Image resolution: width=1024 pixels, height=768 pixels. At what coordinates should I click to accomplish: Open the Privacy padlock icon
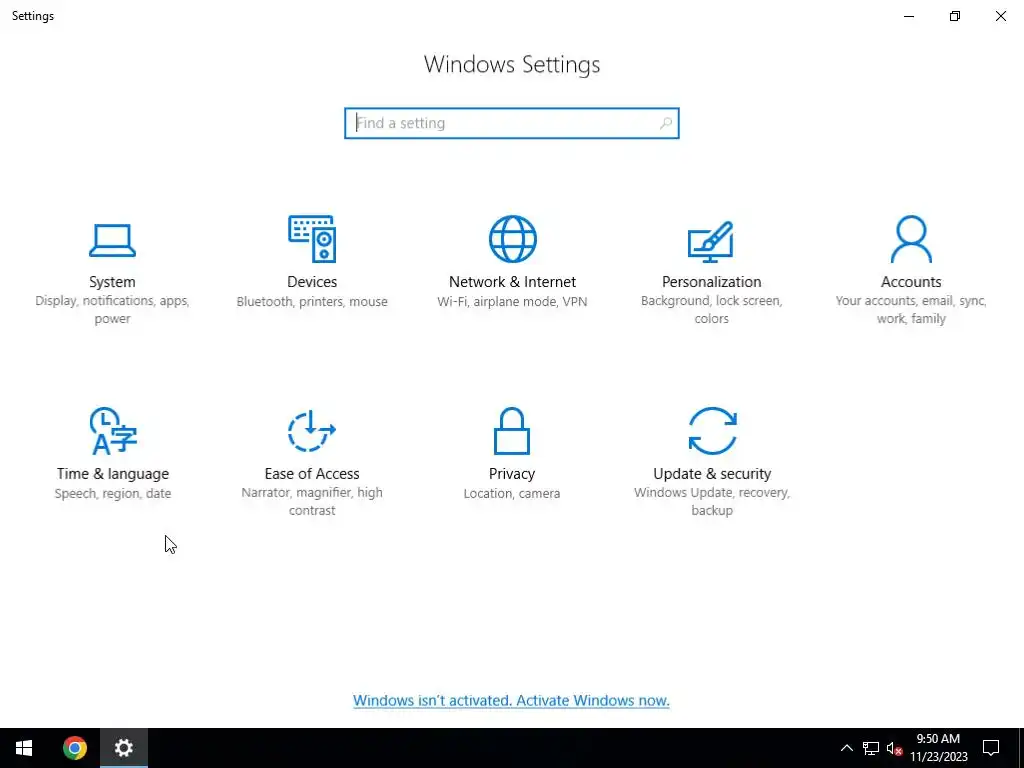[512, 431]
